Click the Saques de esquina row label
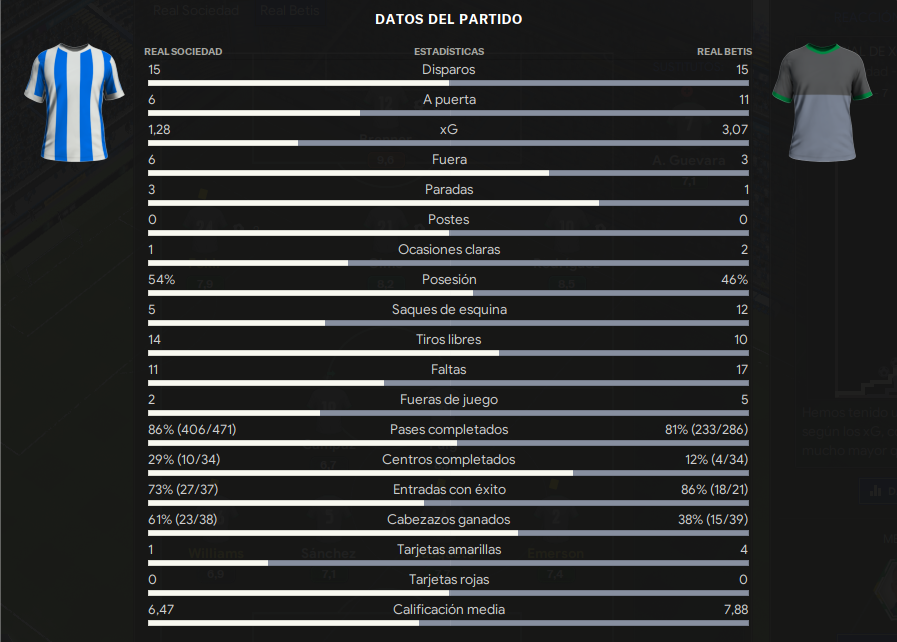The height and width of the screenshot is (642, 897). click(449, 310)
